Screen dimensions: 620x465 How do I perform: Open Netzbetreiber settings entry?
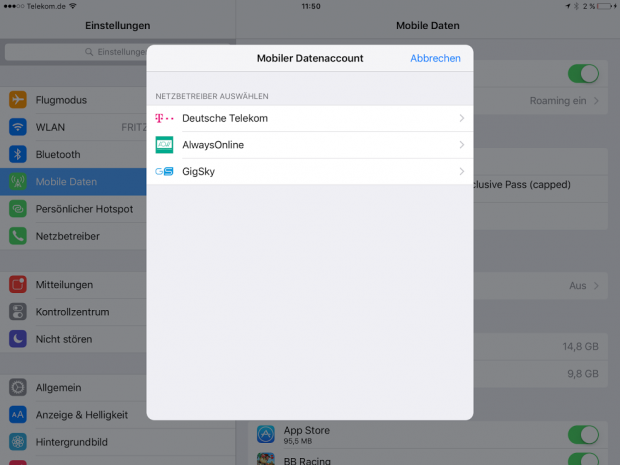pyautogui.click(x=73, y=236)
